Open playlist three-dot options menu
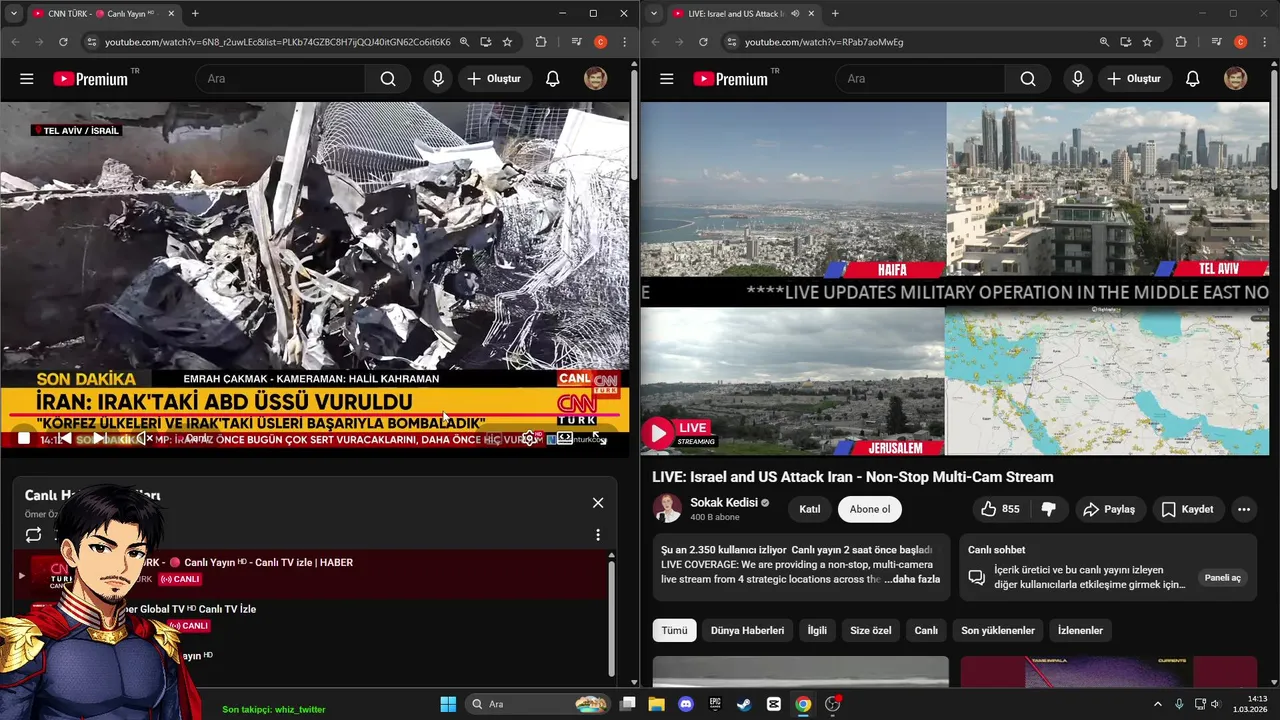Screen dimensions: 1280x720 (598, 535)
